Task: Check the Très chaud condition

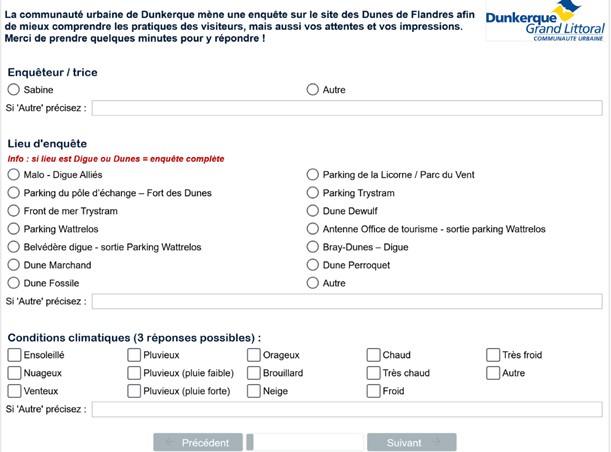Action: (373, 373)
